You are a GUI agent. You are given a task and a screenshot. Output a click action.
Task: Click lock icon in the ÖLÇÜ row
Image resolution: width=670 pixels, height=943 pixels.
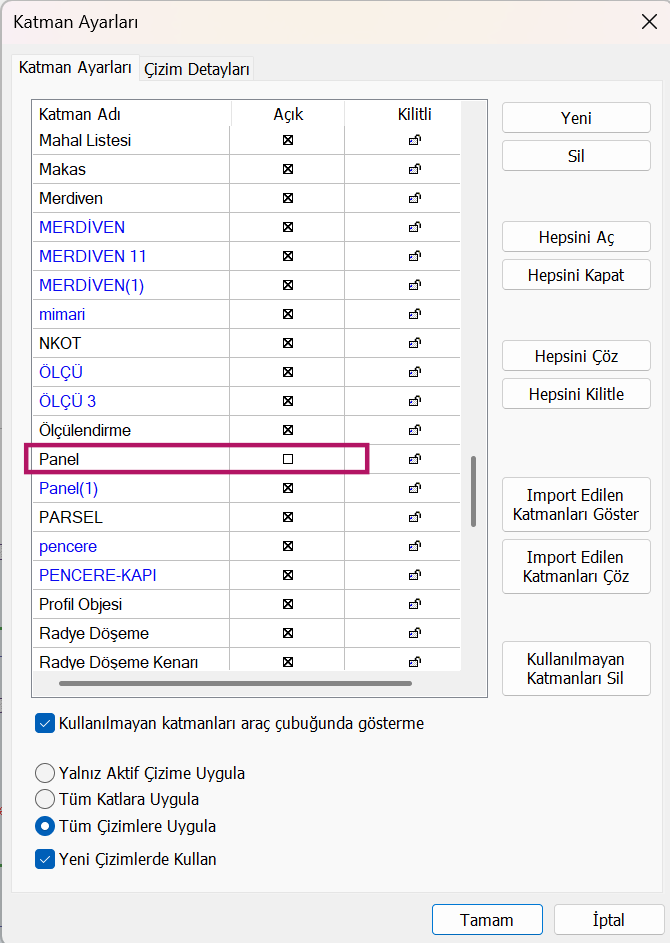pyautogui.click(x=414, y=372)
